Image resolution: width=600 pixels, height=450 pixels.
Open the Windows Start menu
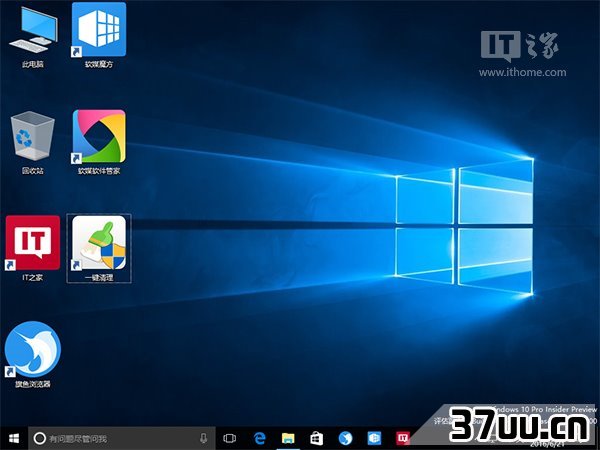click(14, 438)
